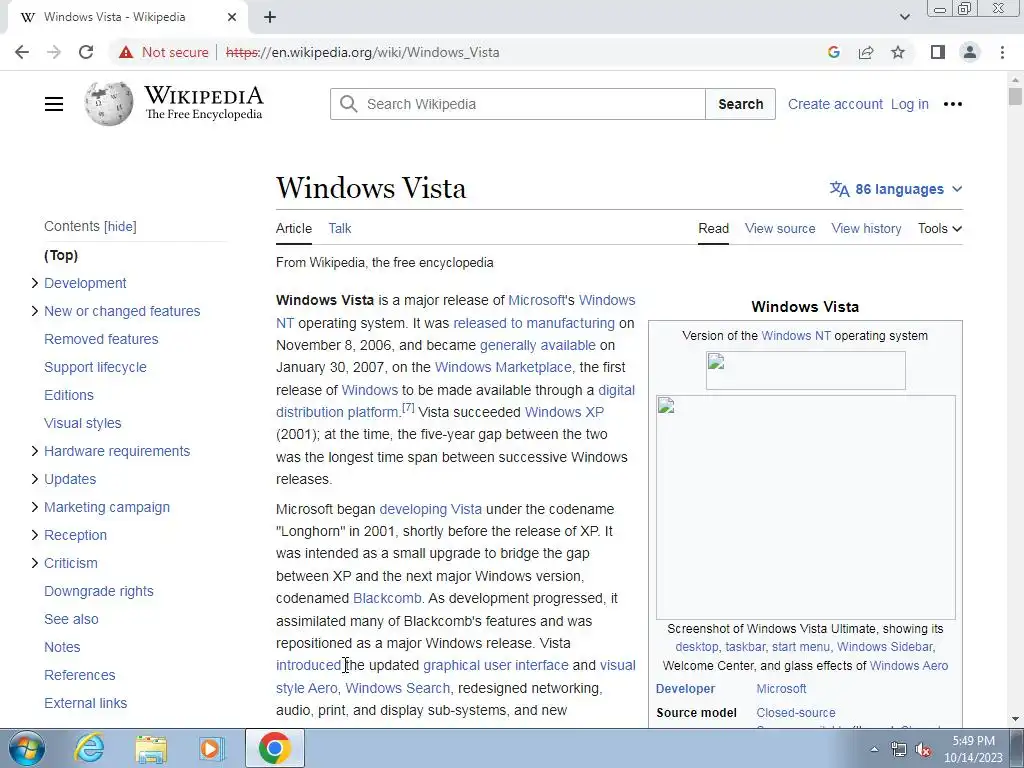
Task: Expand the Updates section chevron
Action: pos(35,479)
